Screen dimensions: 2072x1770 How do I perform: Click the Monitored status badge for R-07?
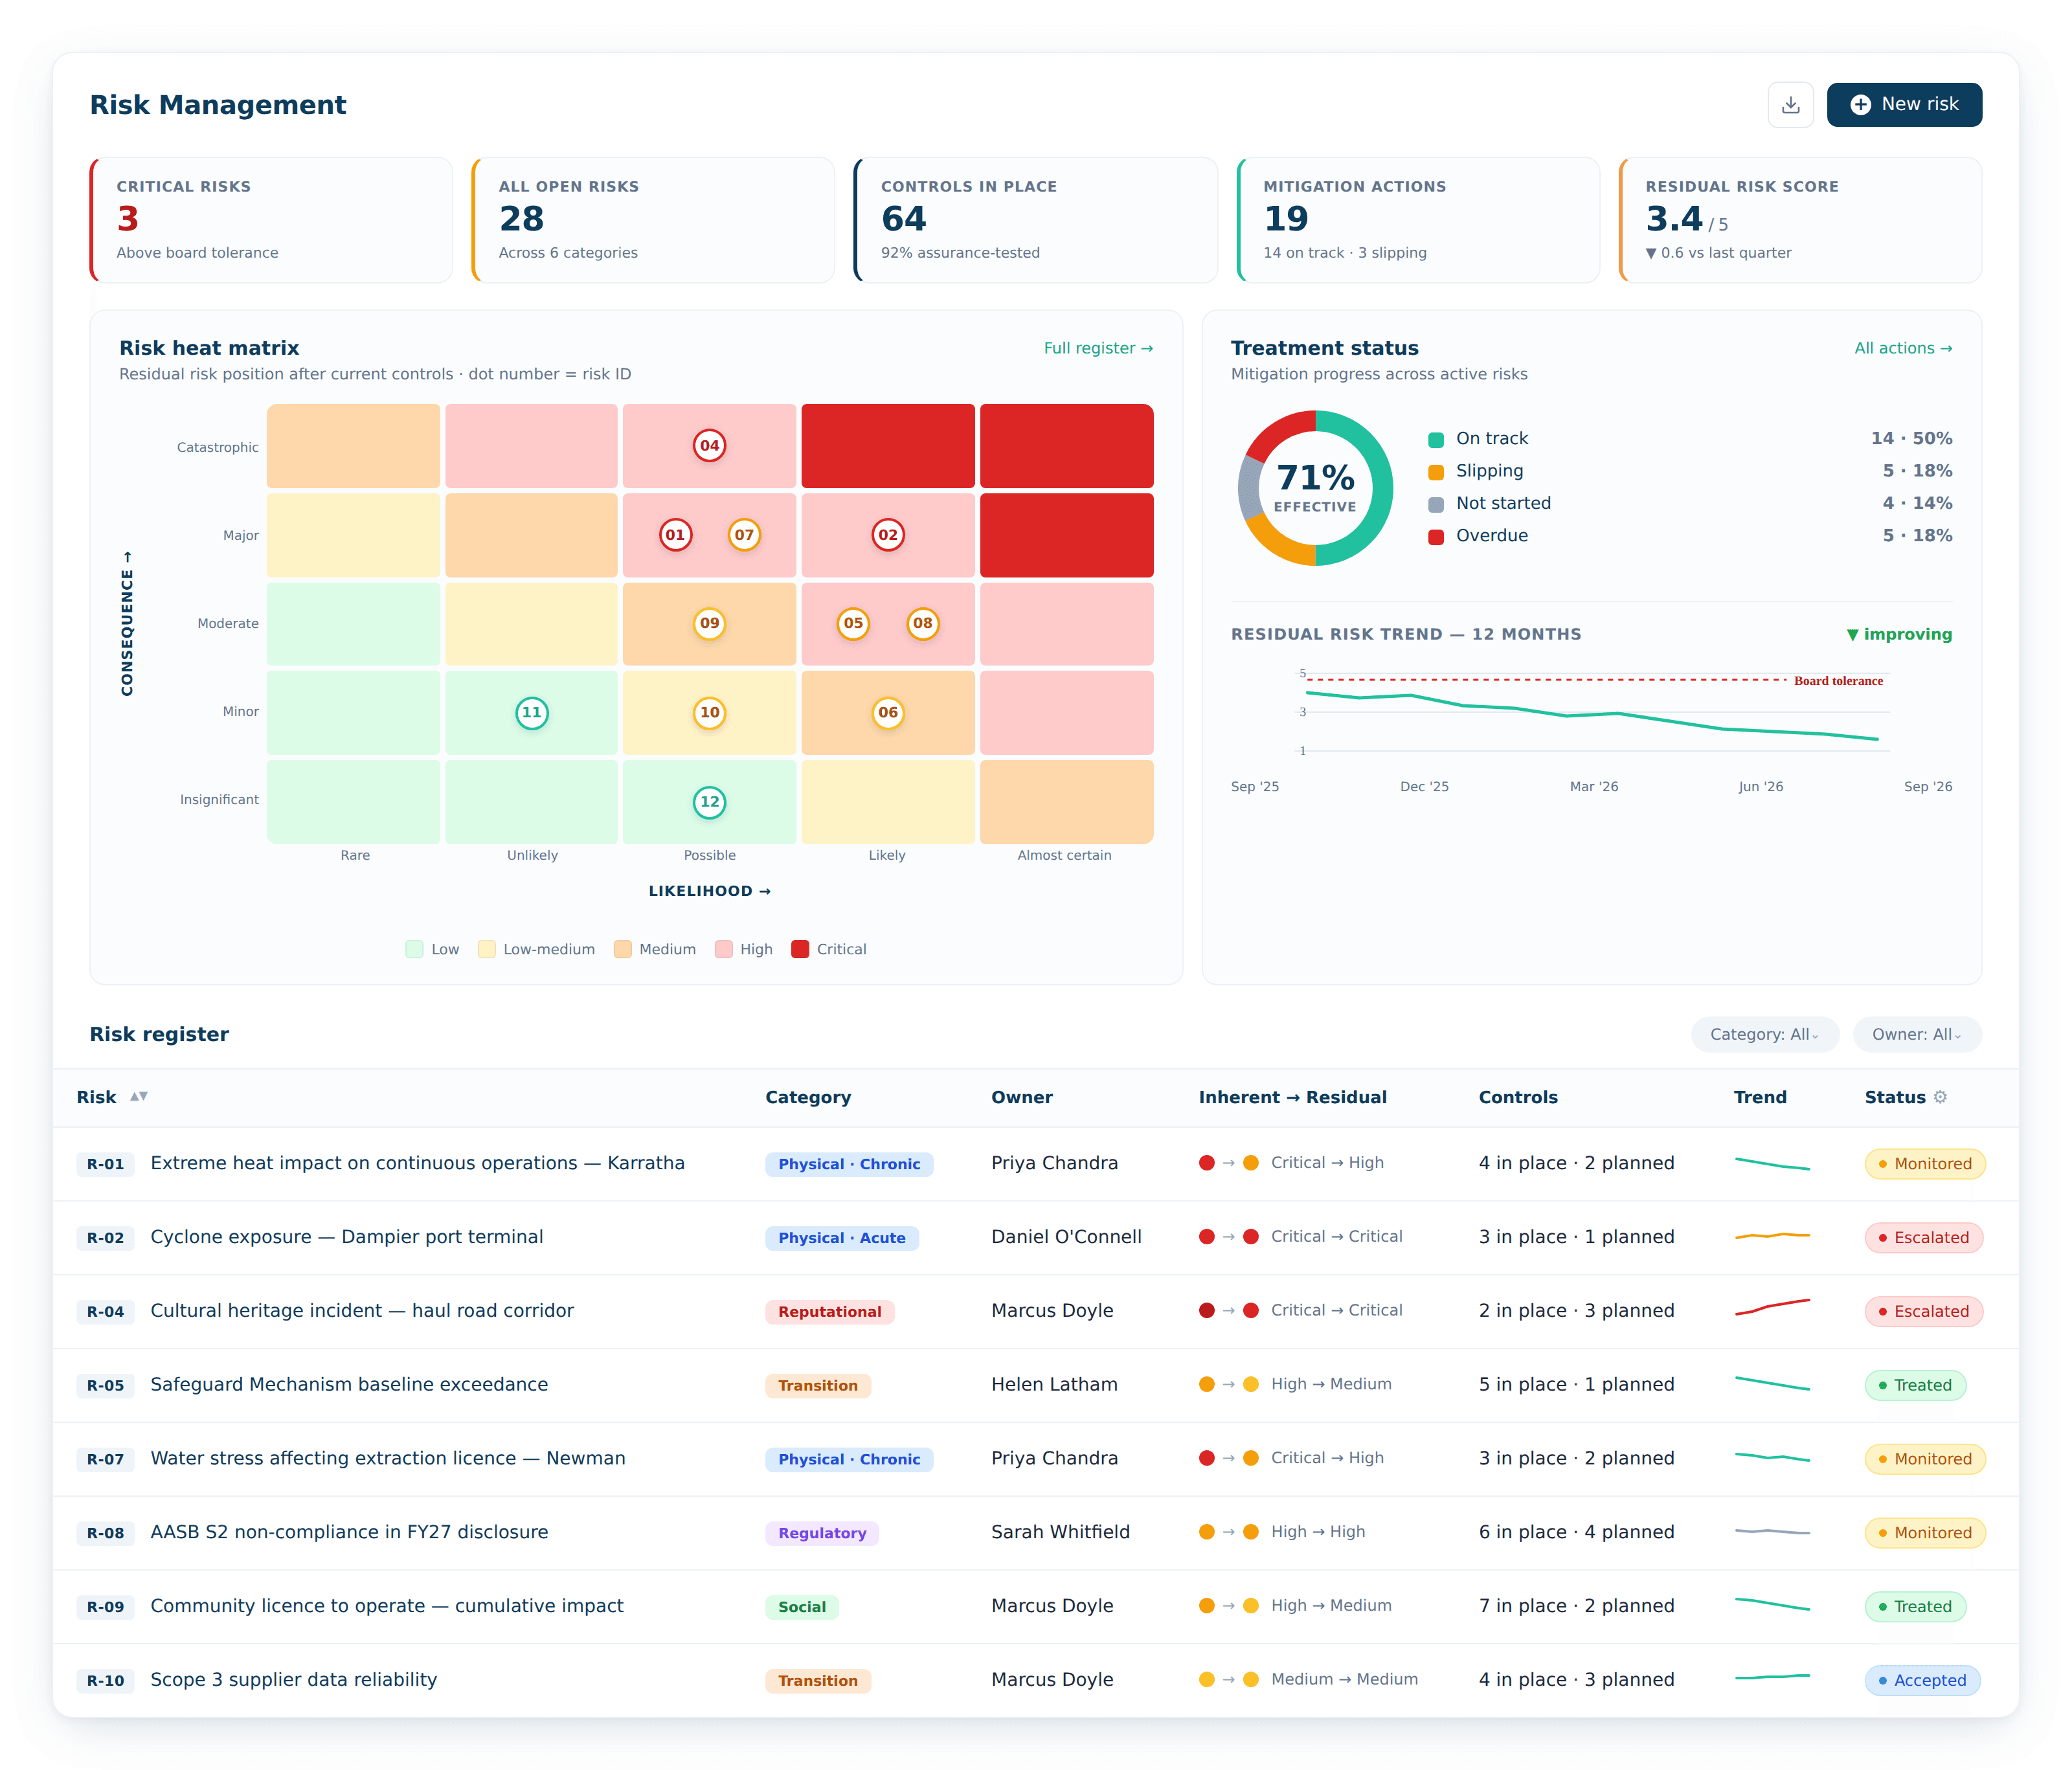[x=1925, y=1459]
